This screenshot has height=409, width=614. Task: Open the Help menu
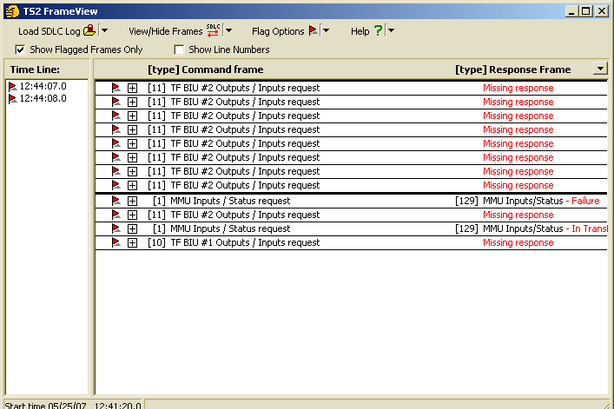[x=360, y=31]
